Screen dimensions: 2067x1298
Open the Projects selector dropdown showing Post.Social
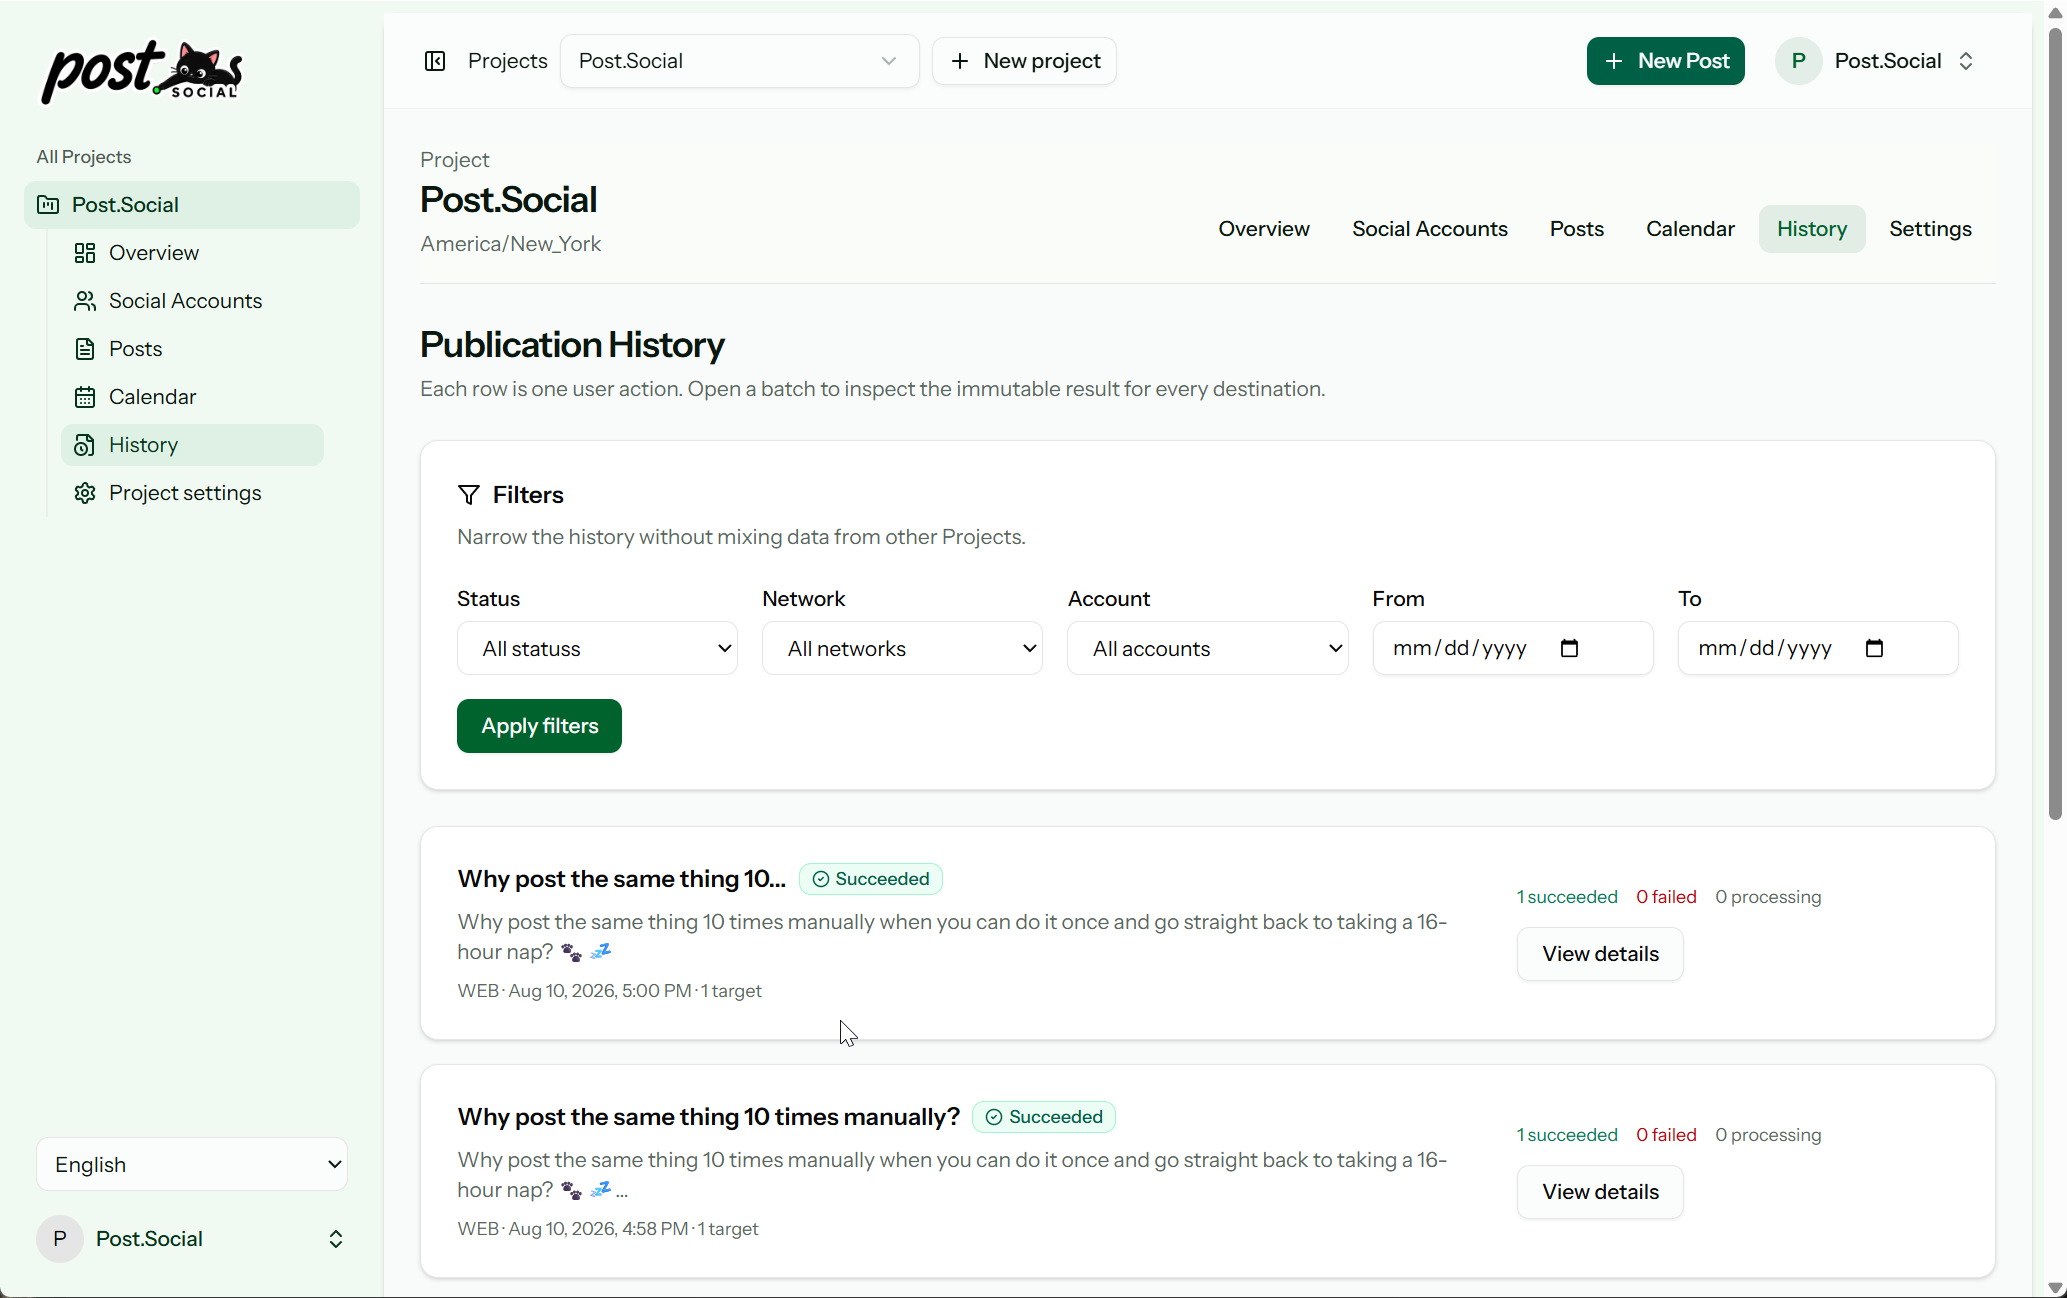(739, 61)
